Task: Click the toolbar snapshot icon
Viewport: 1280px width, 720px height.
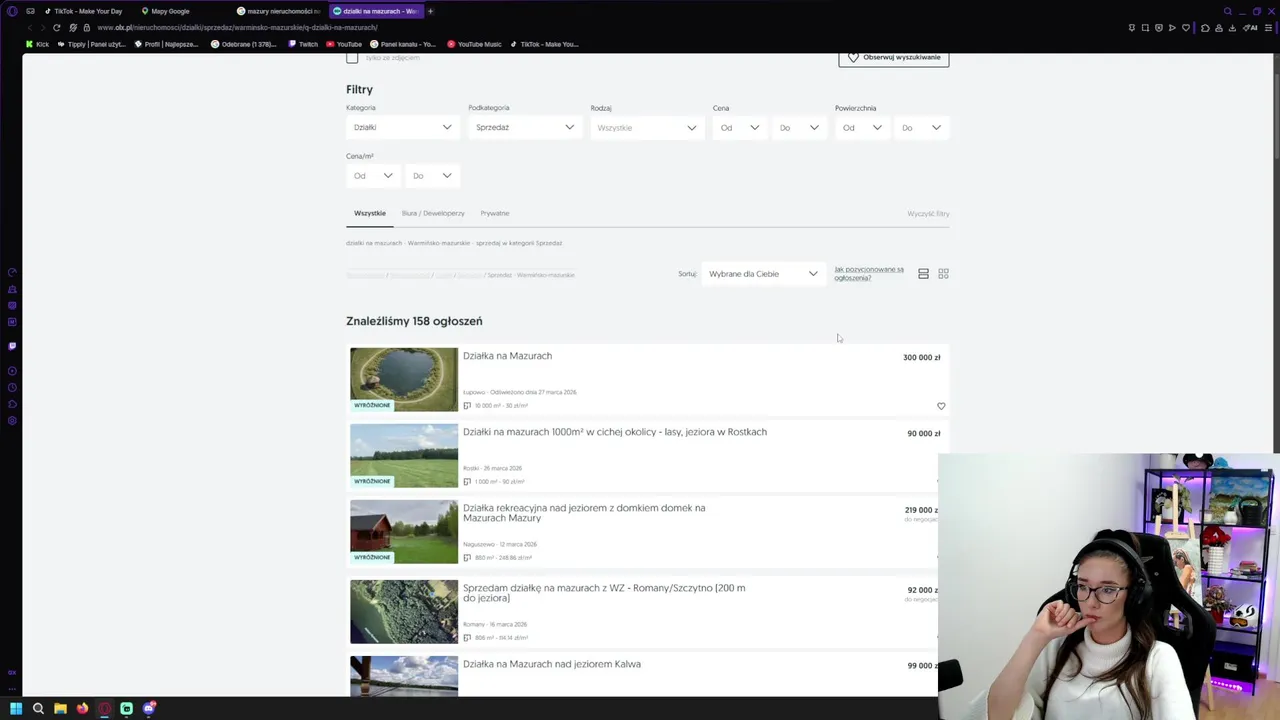Action: (1145, 28)
